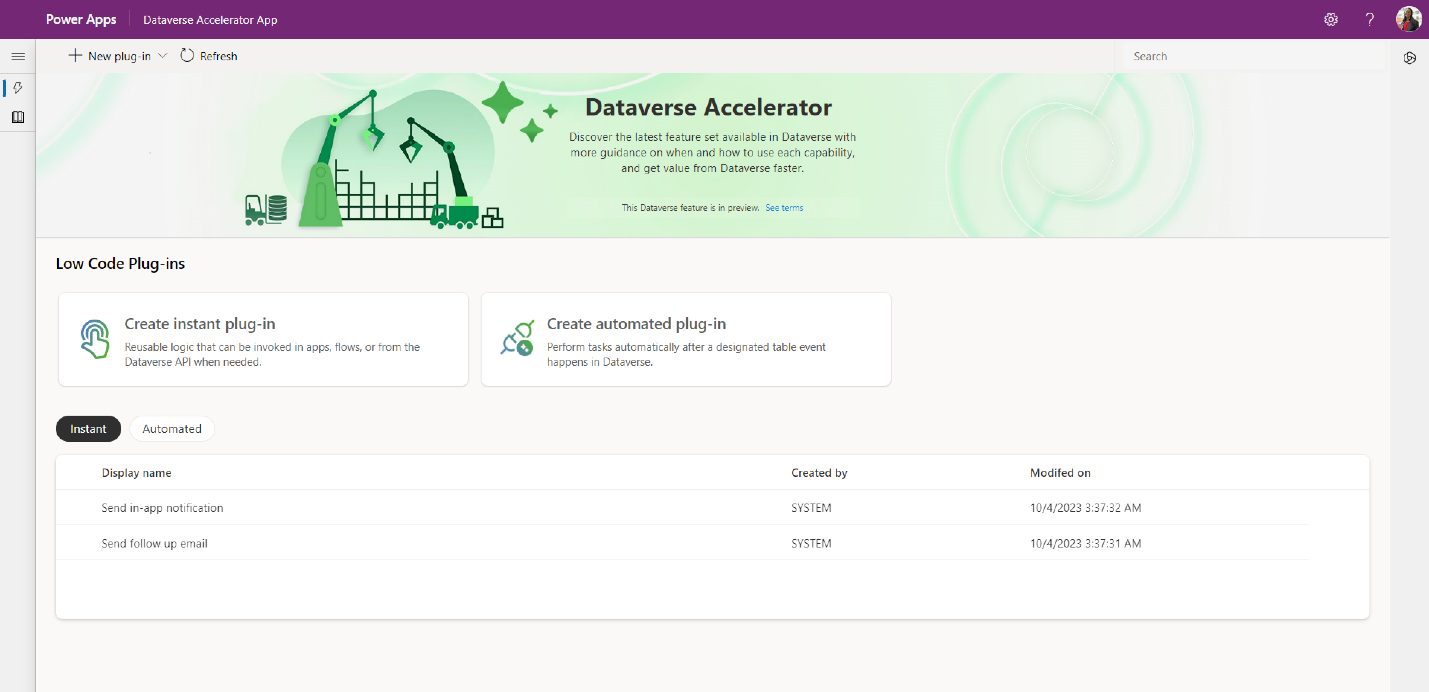Refresh the plug-in list
Screen dimensions: 1429x692
(x=209, y=56)
